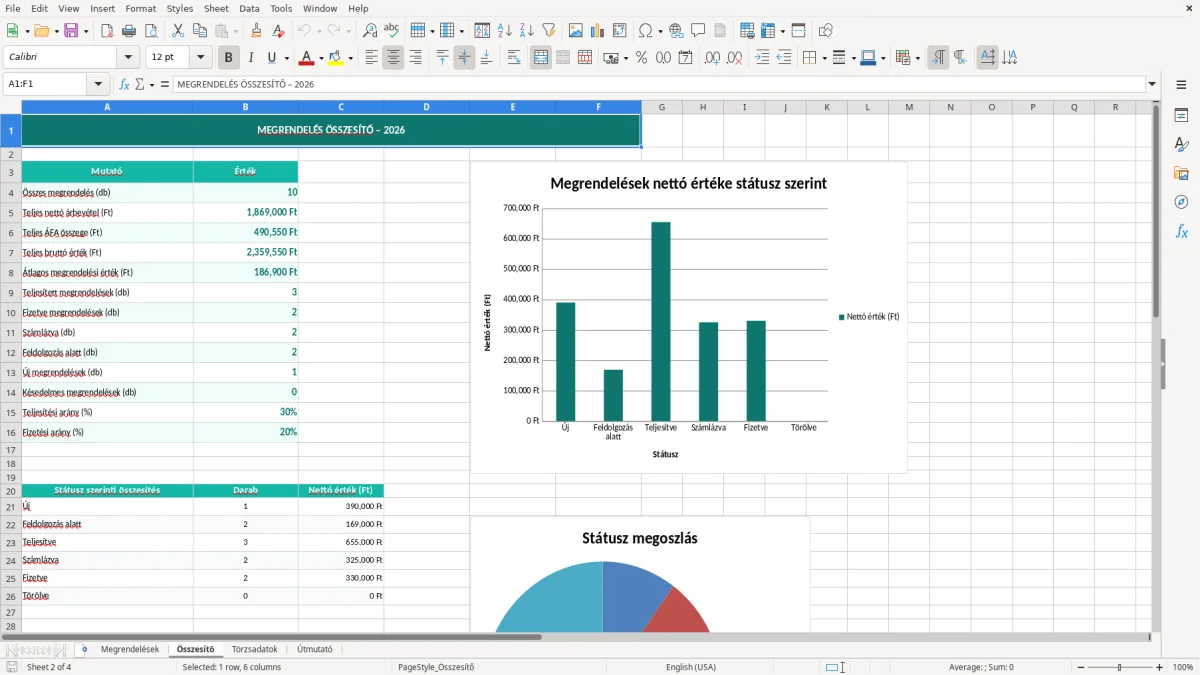1200x675 pixels.
Task: Toggle Center Vertically alignment
Action: [x=464, y=58]
